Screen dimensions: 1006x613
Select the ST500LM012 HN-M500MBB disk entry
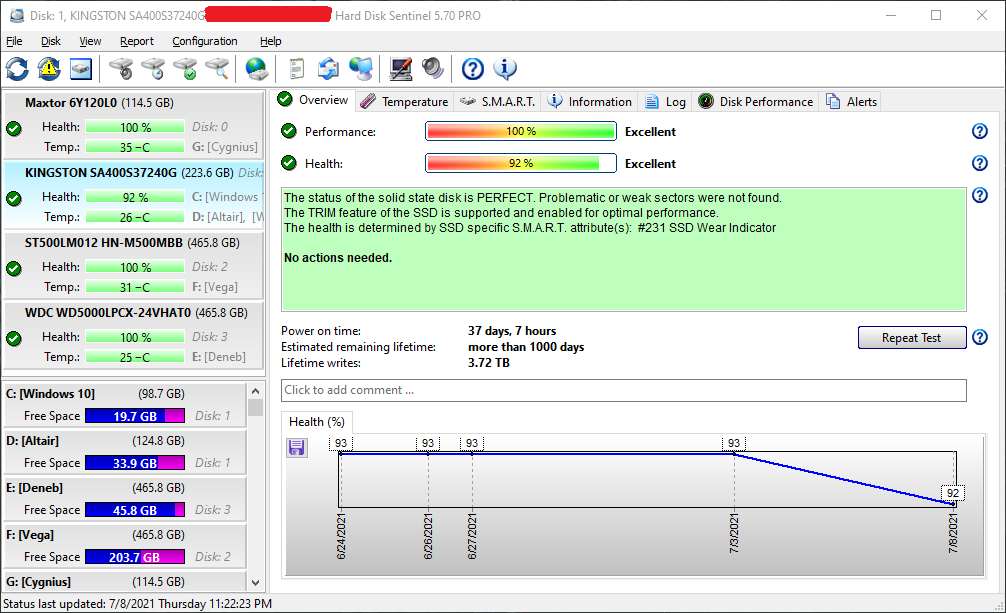tap(133, 265)
